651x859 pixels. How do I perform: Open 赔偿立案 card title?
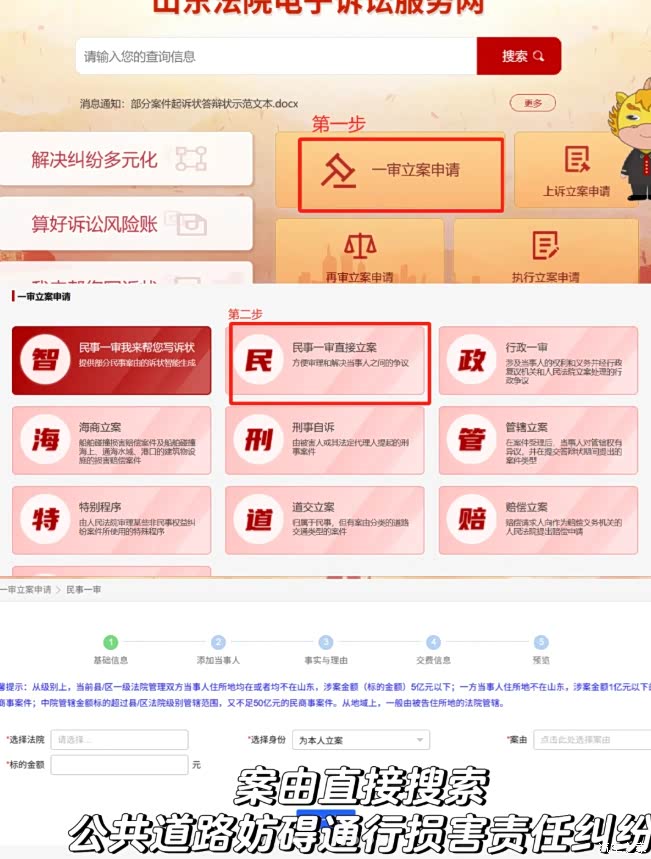point(526,507)
